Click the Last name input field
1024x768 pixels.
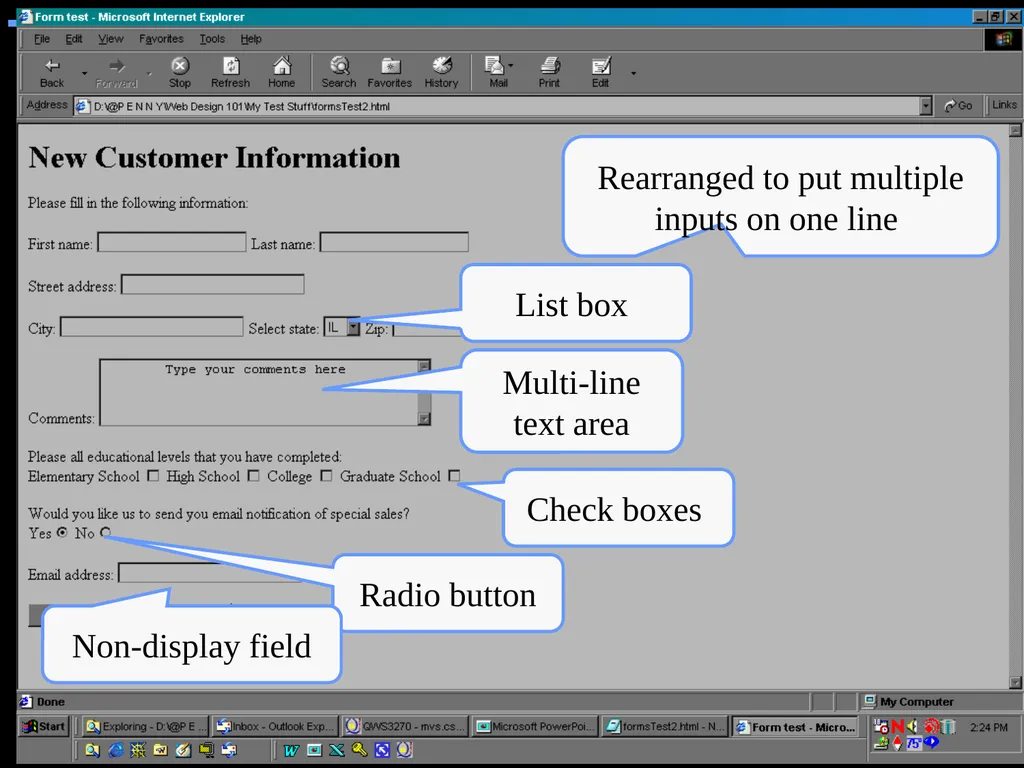tap(394, 242)
